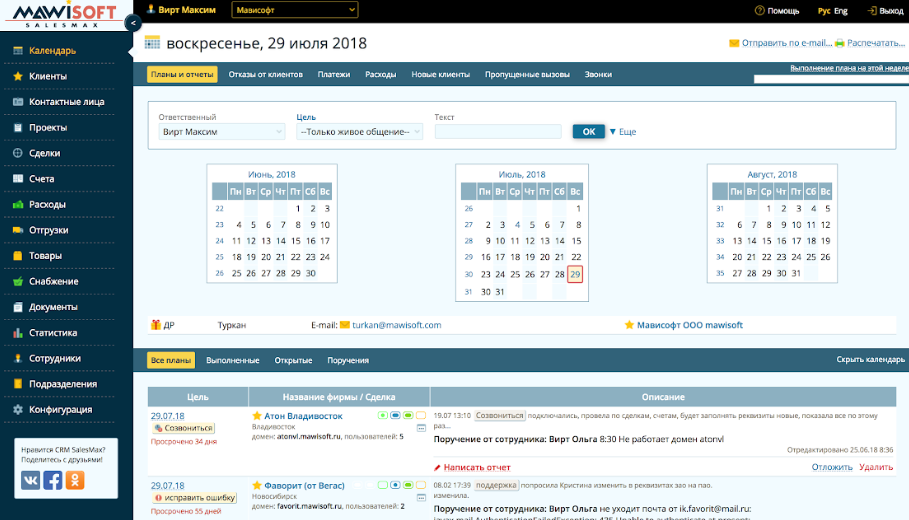This screenshot has height=520, width=909.
Task: Click the Configuration gear icon
Action: tap(18, 409)
